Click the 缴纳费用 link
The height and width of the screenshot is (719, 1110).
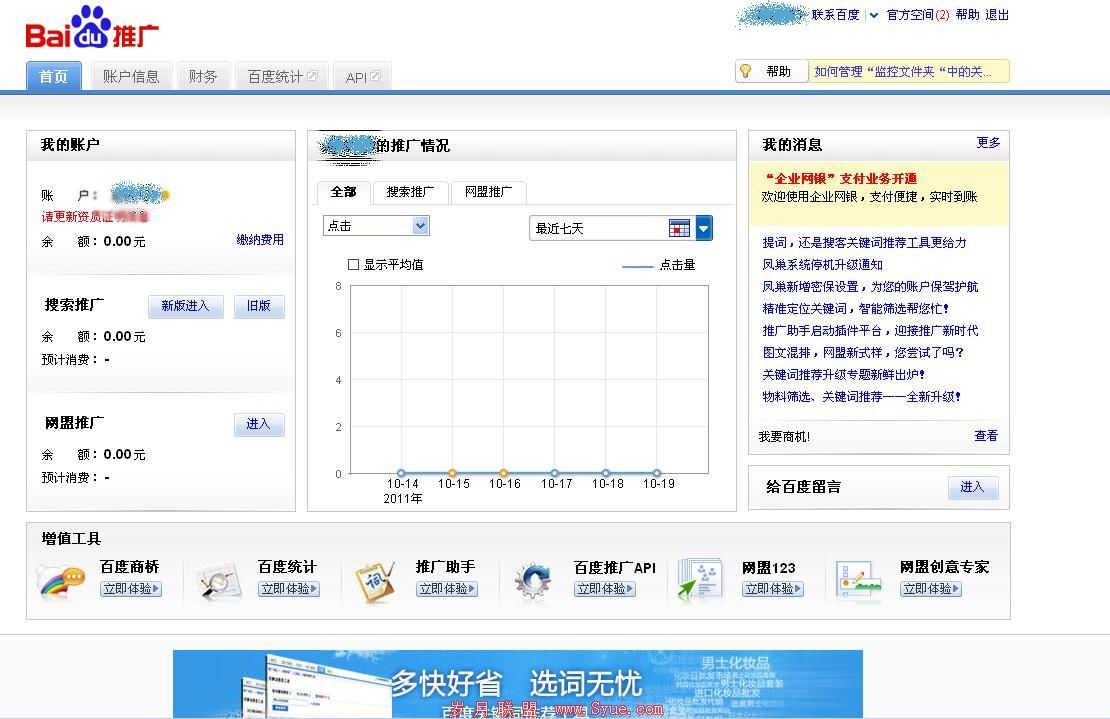[x=260, y=240]
